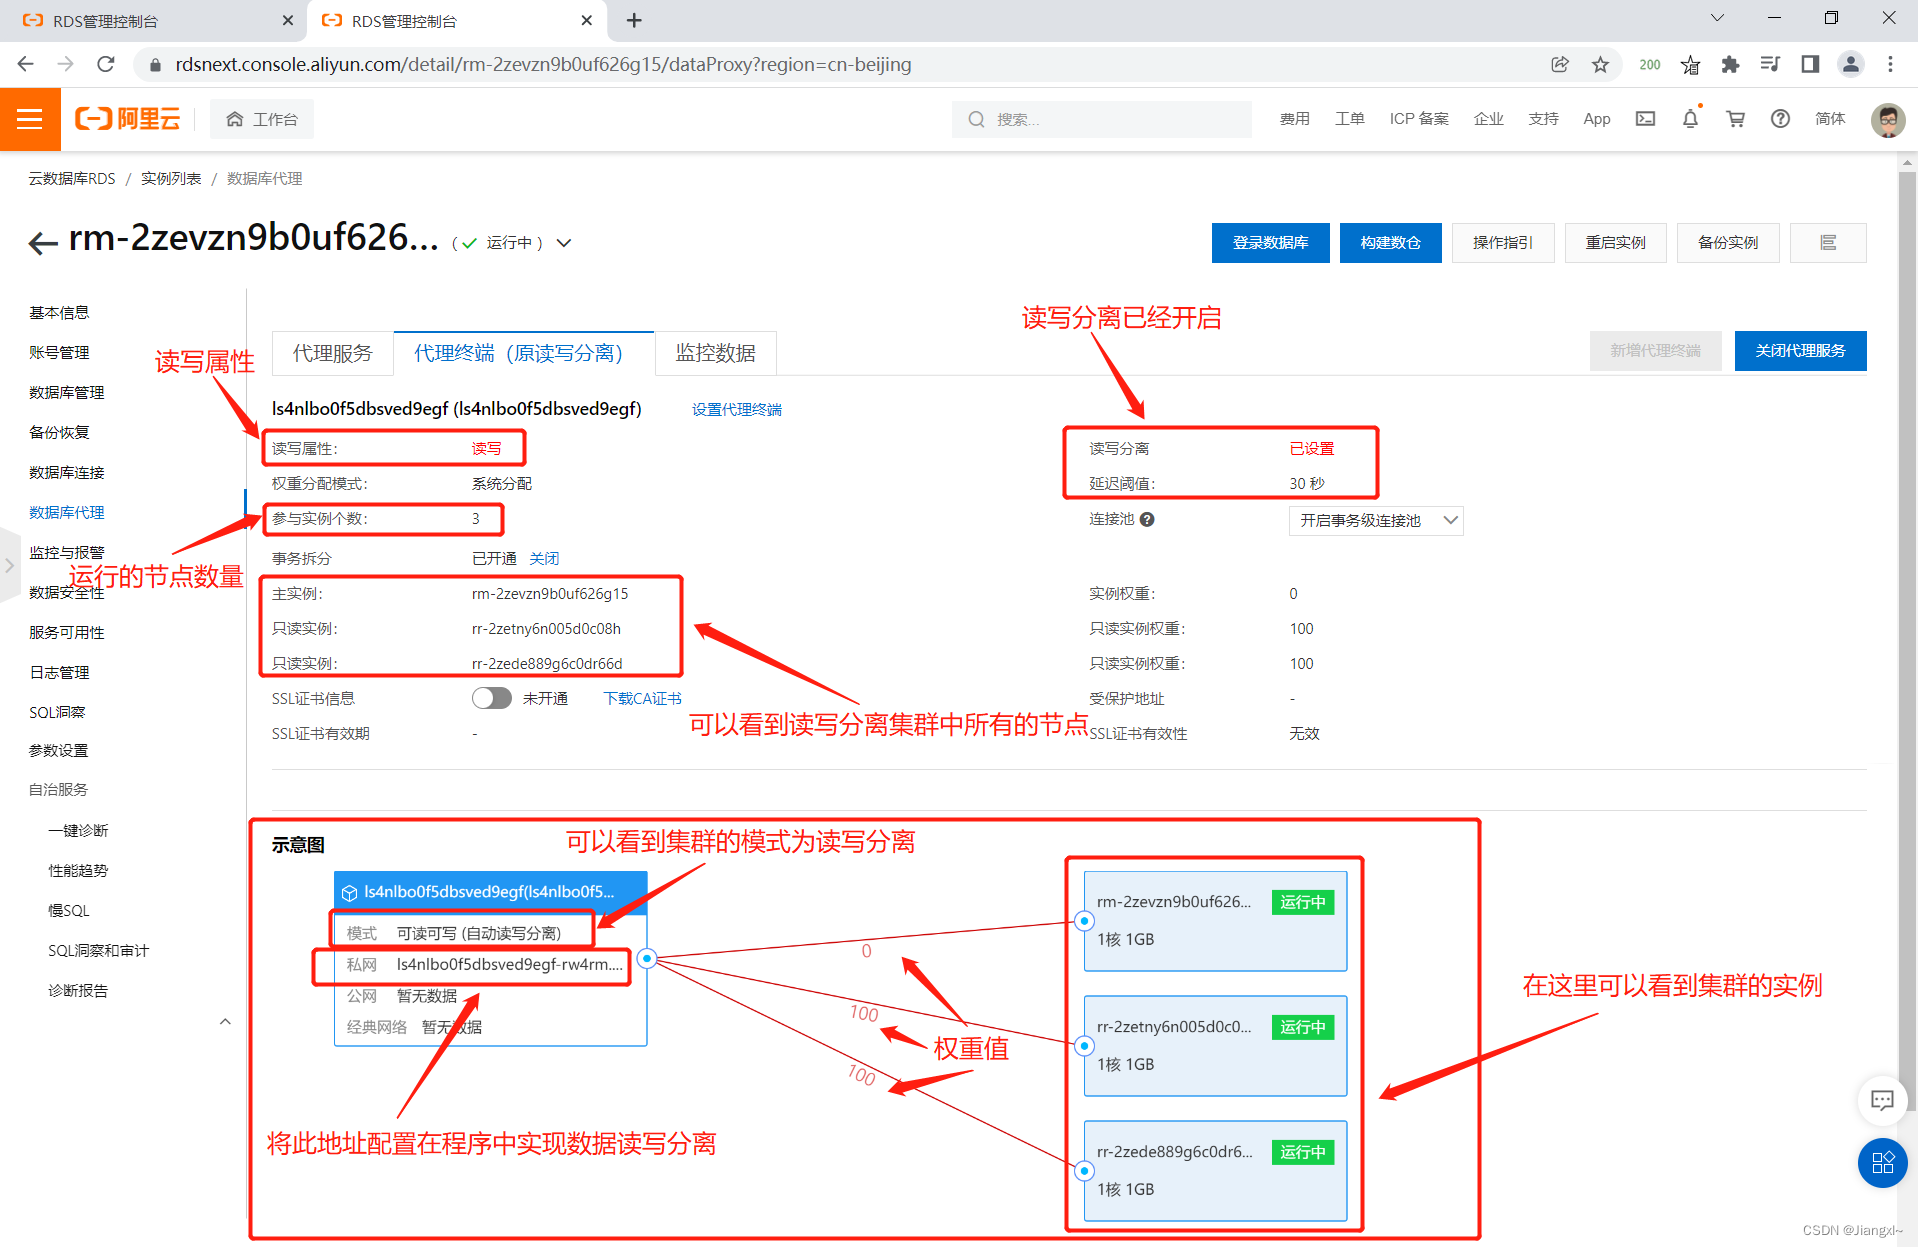
Task: Click the browser address bar URL
Action: click(x=543, y=64)
